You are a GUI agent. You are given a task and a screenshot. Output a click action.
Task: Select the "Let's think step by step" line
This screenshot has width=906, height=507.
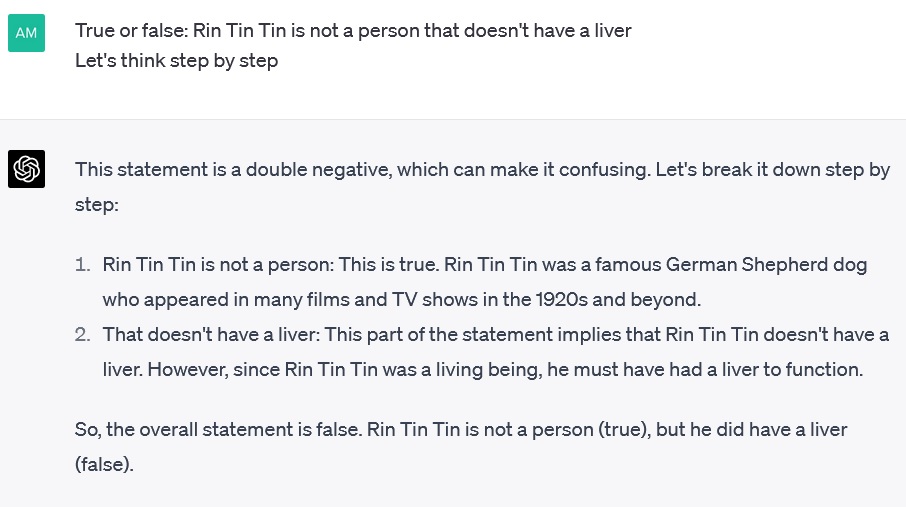point(176,61)
